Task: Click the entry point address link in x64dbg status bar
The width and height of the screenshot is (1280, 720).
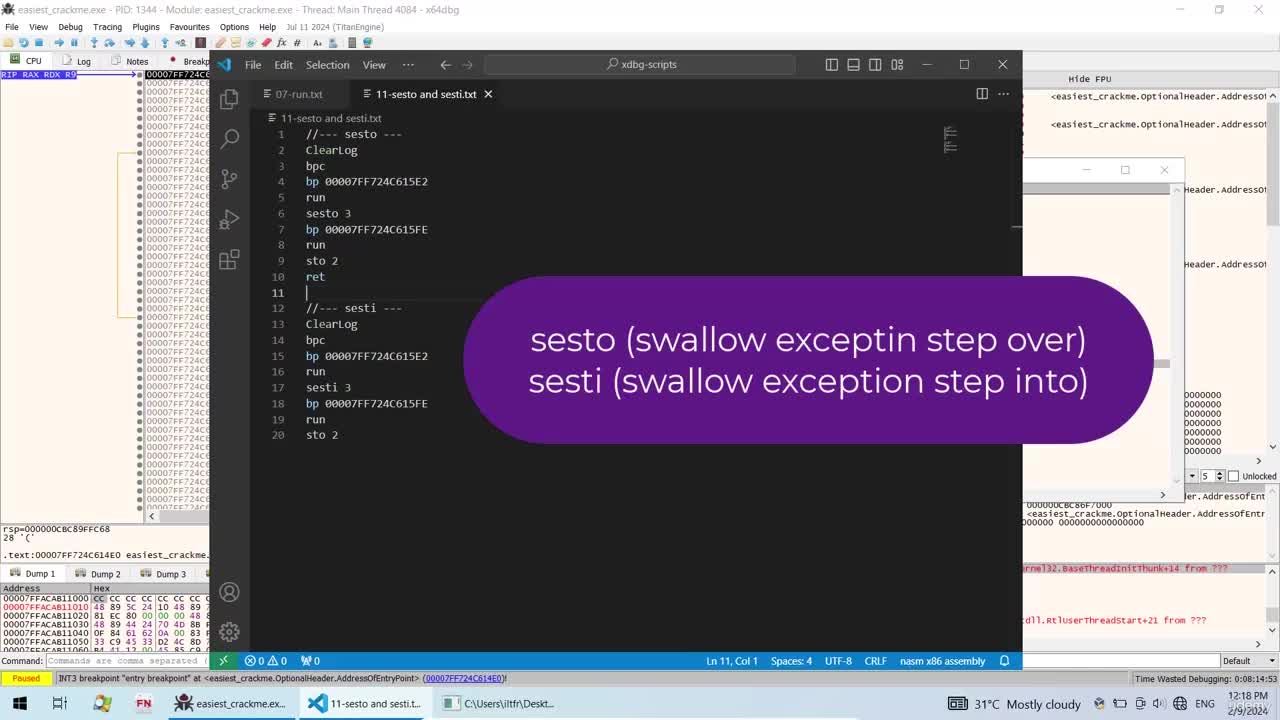Action: [463, 678]
